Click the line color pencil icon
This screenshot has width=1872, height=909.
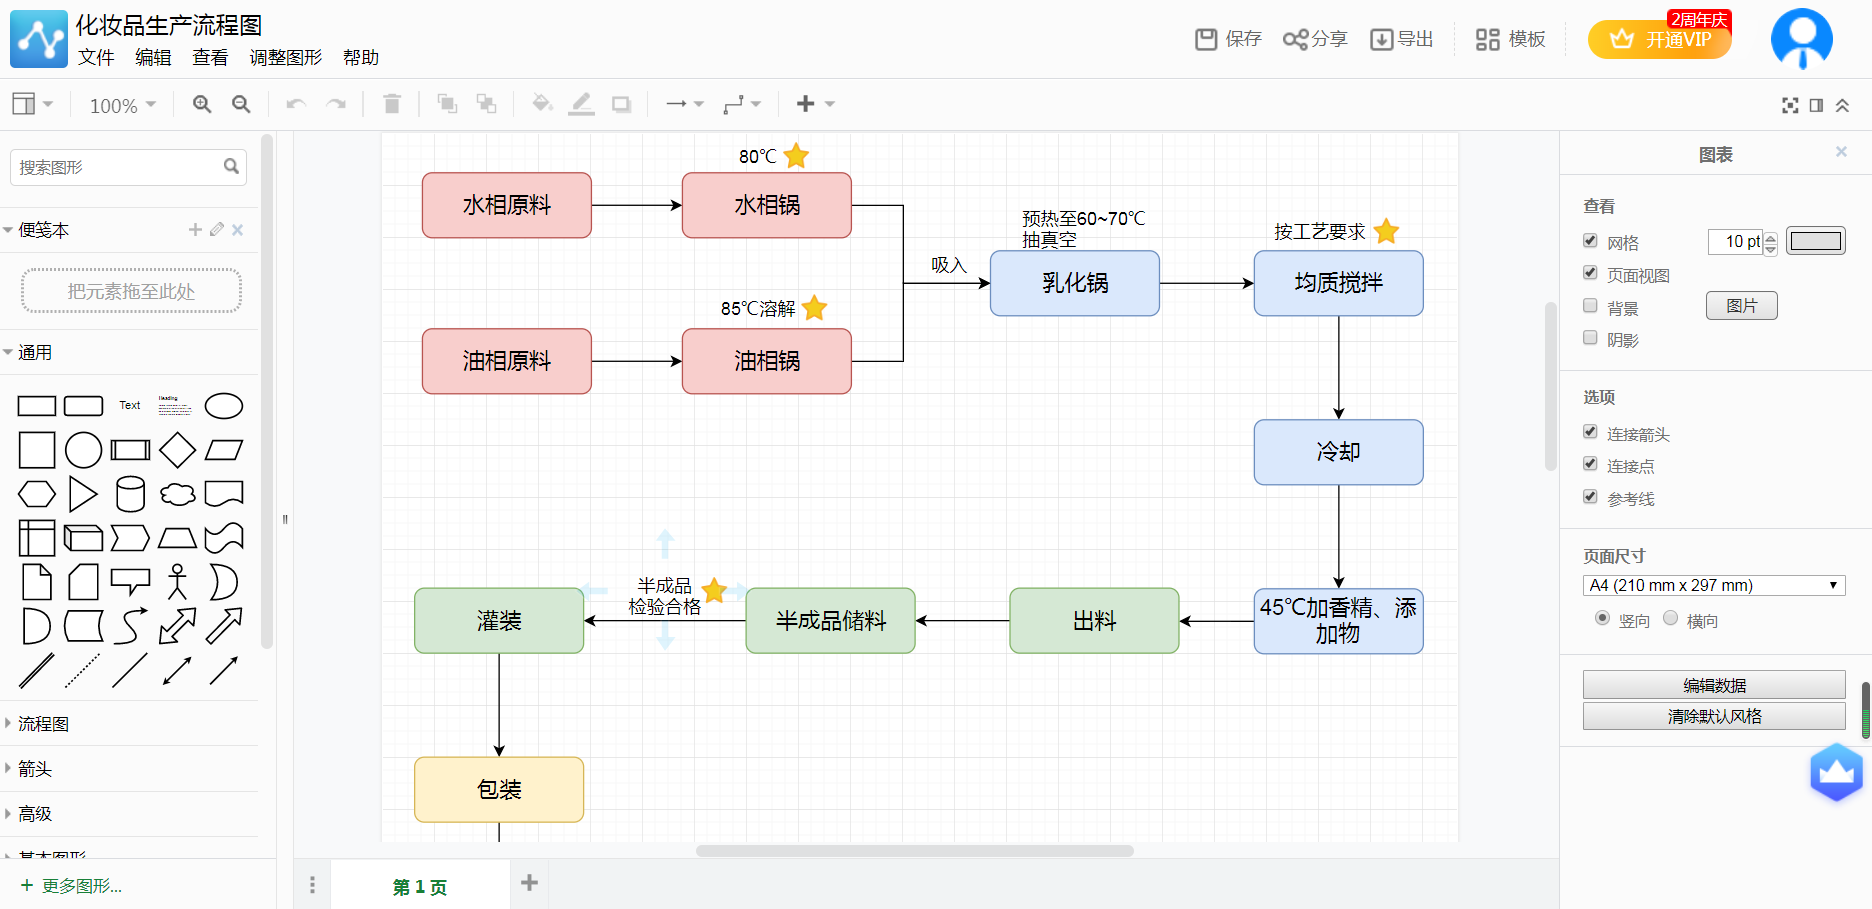pos(581,104)
